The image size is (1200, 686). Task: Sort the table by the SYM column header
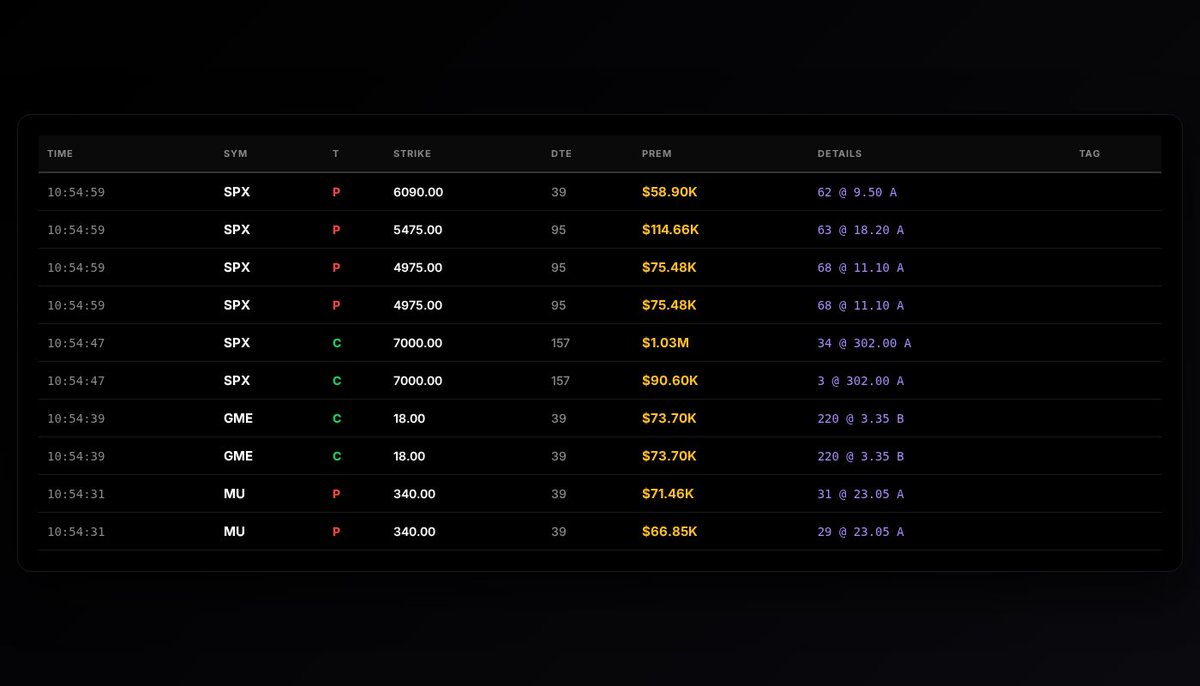point(236,154)
